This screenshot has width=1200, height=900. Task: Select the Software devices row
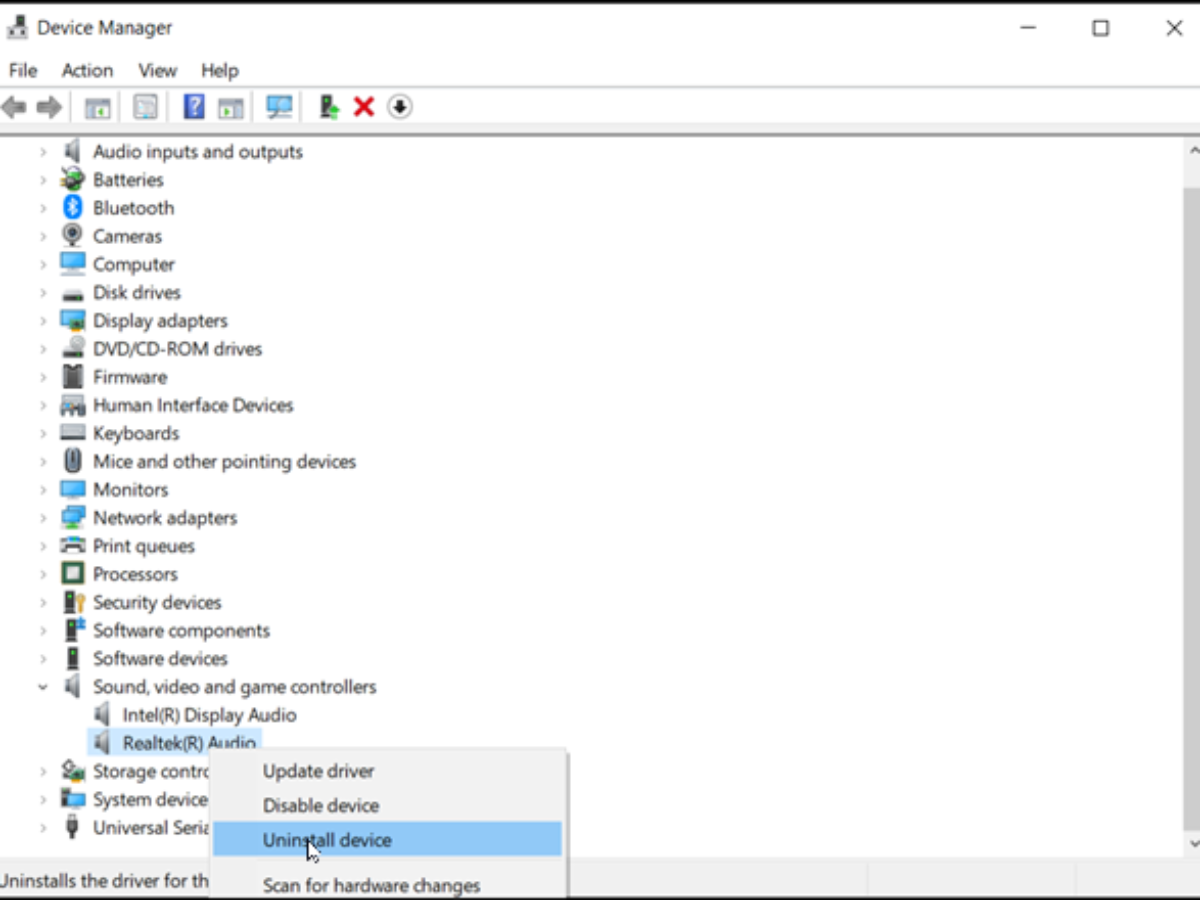coord(160,659)
